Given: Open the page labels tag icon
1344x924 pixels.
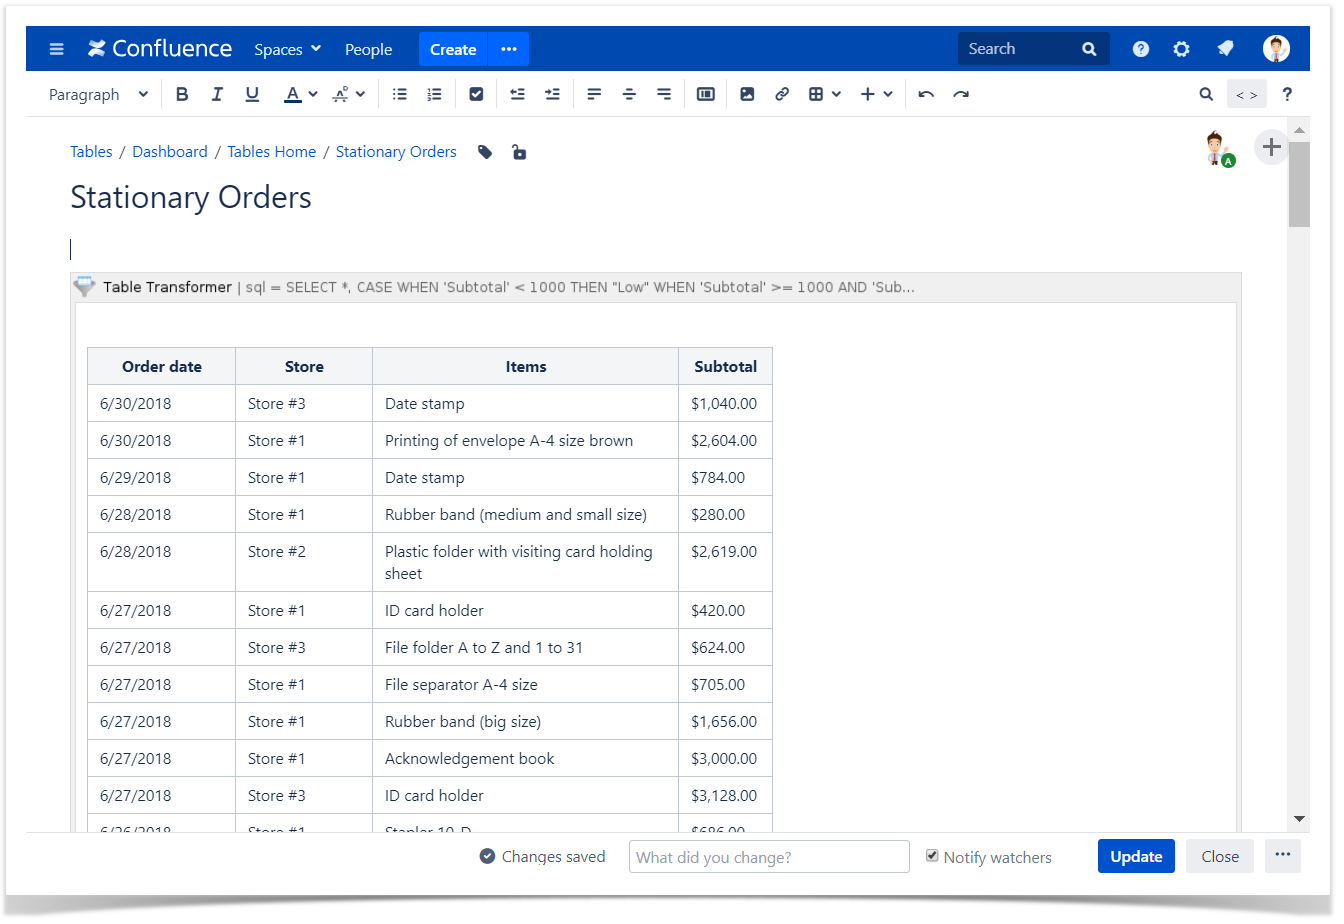Looking at the screenshot, I should [x=485, y=152].
